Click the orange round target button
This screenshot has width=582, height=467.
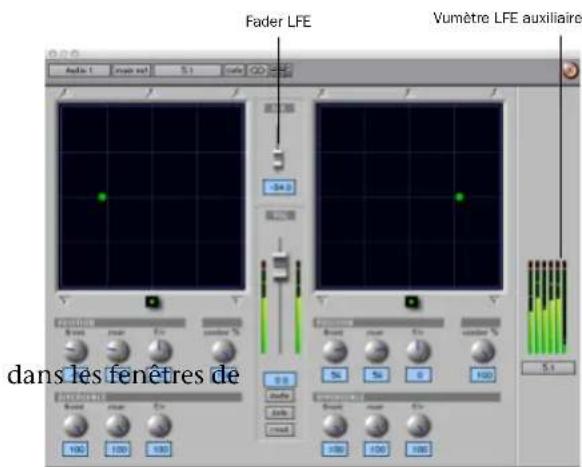[x=570, y=70]
